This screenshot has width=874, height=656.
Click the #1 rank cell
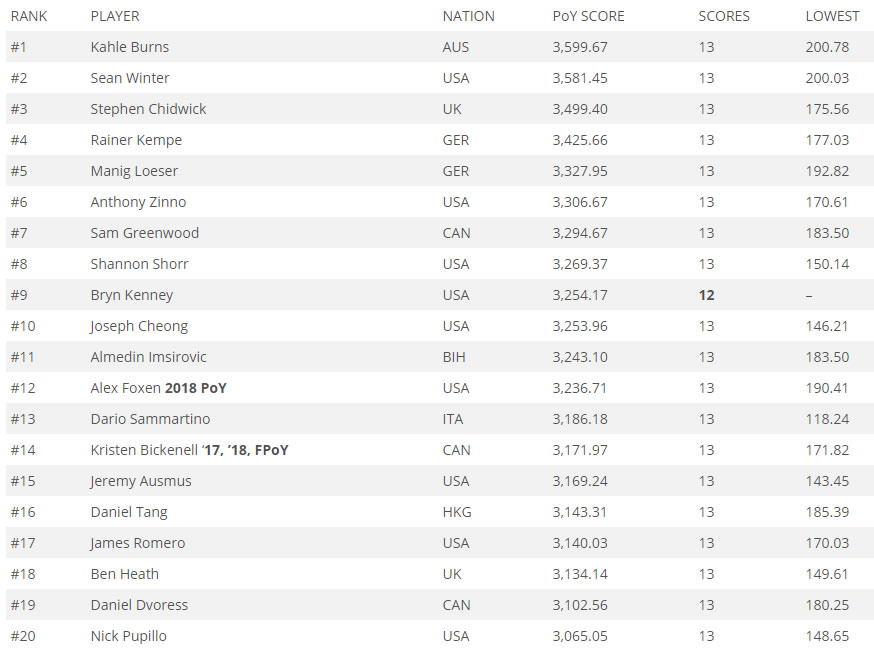19,47
